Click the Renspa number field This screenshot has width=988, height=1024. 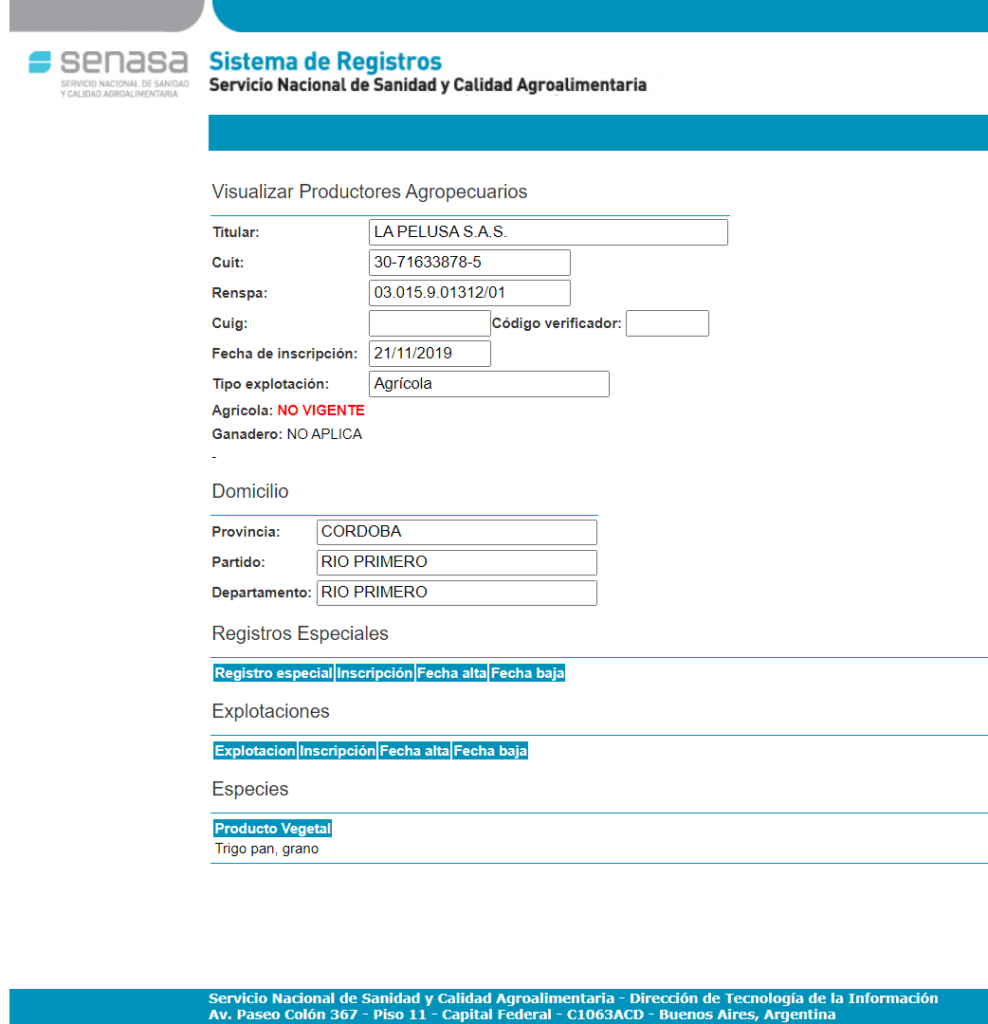(469, 293)
